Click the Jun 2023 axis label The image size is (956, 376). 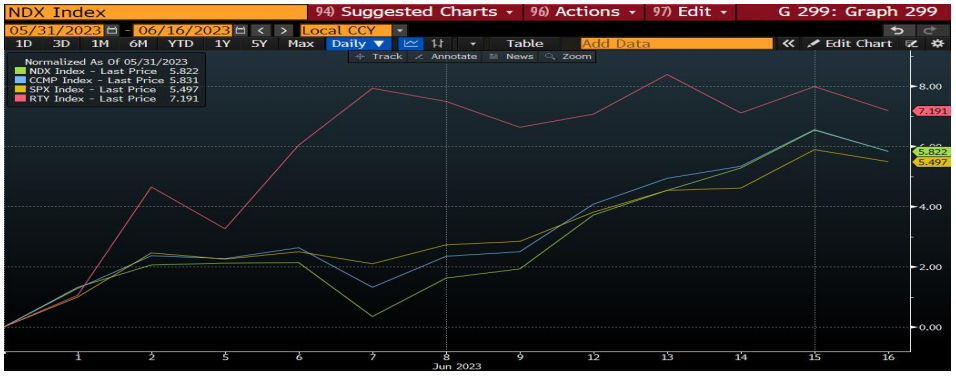pyautogui.click(x=457, y=366)
